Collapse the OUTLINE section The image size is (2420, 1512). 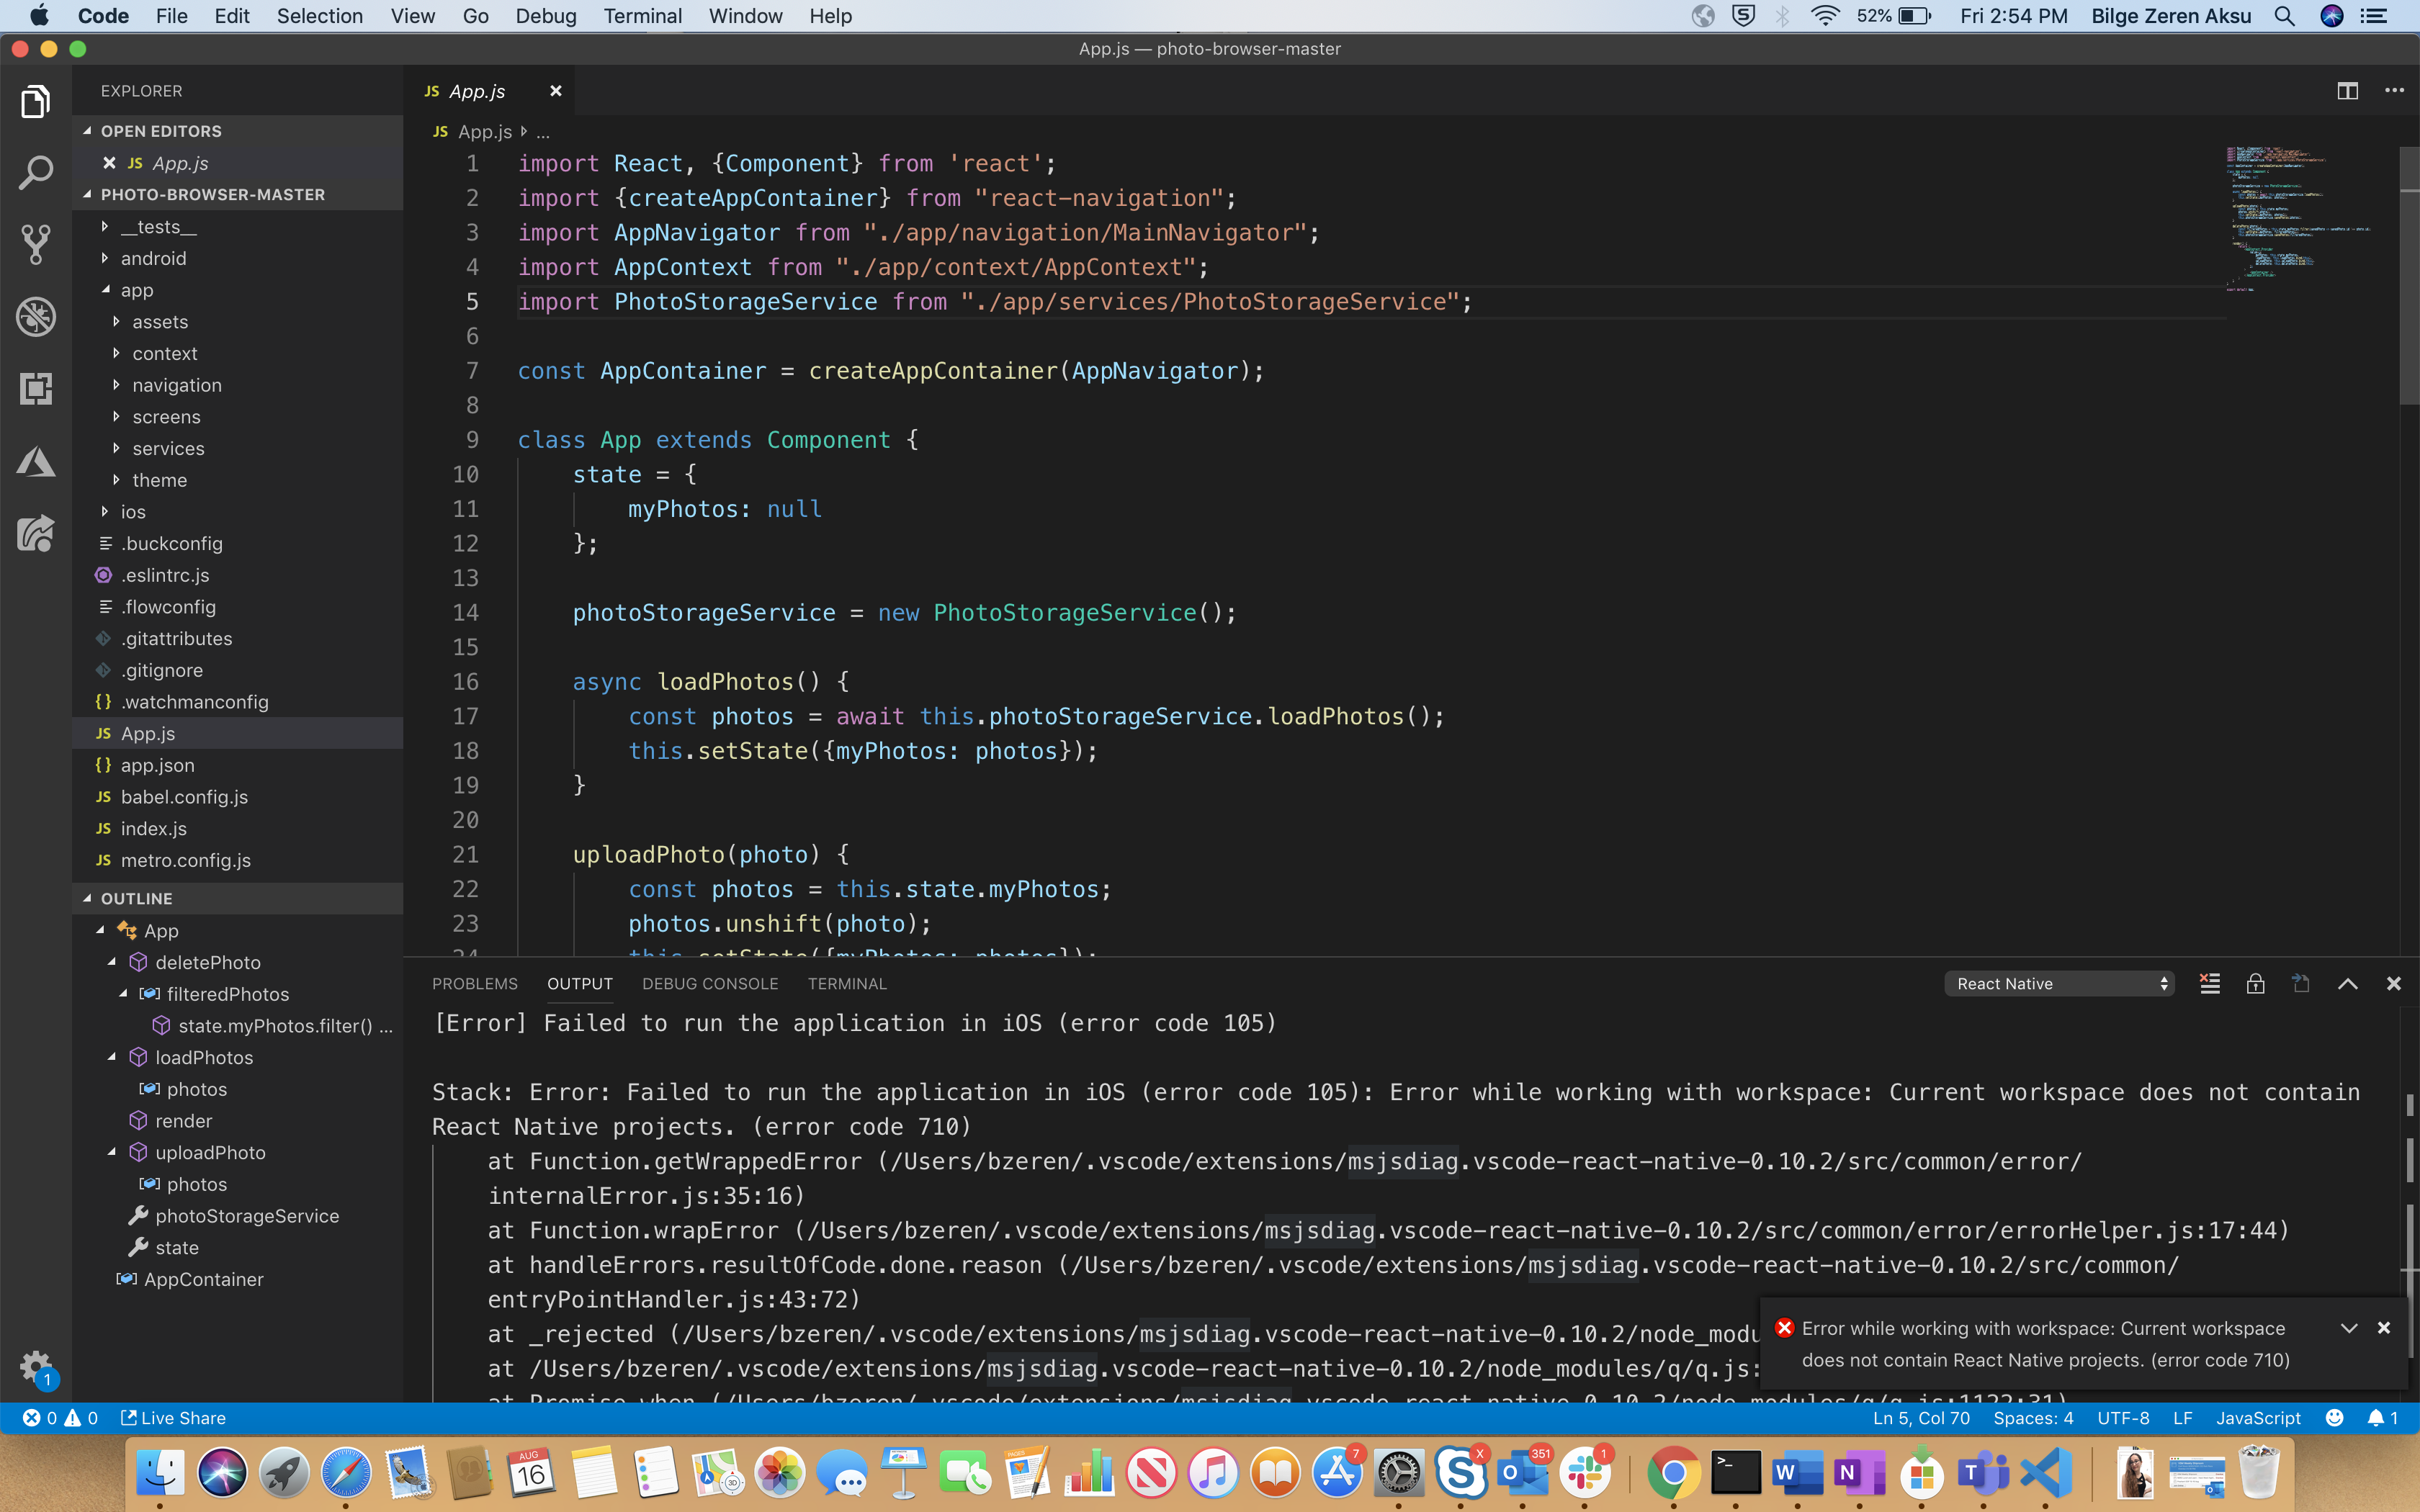tap(137, 899)
